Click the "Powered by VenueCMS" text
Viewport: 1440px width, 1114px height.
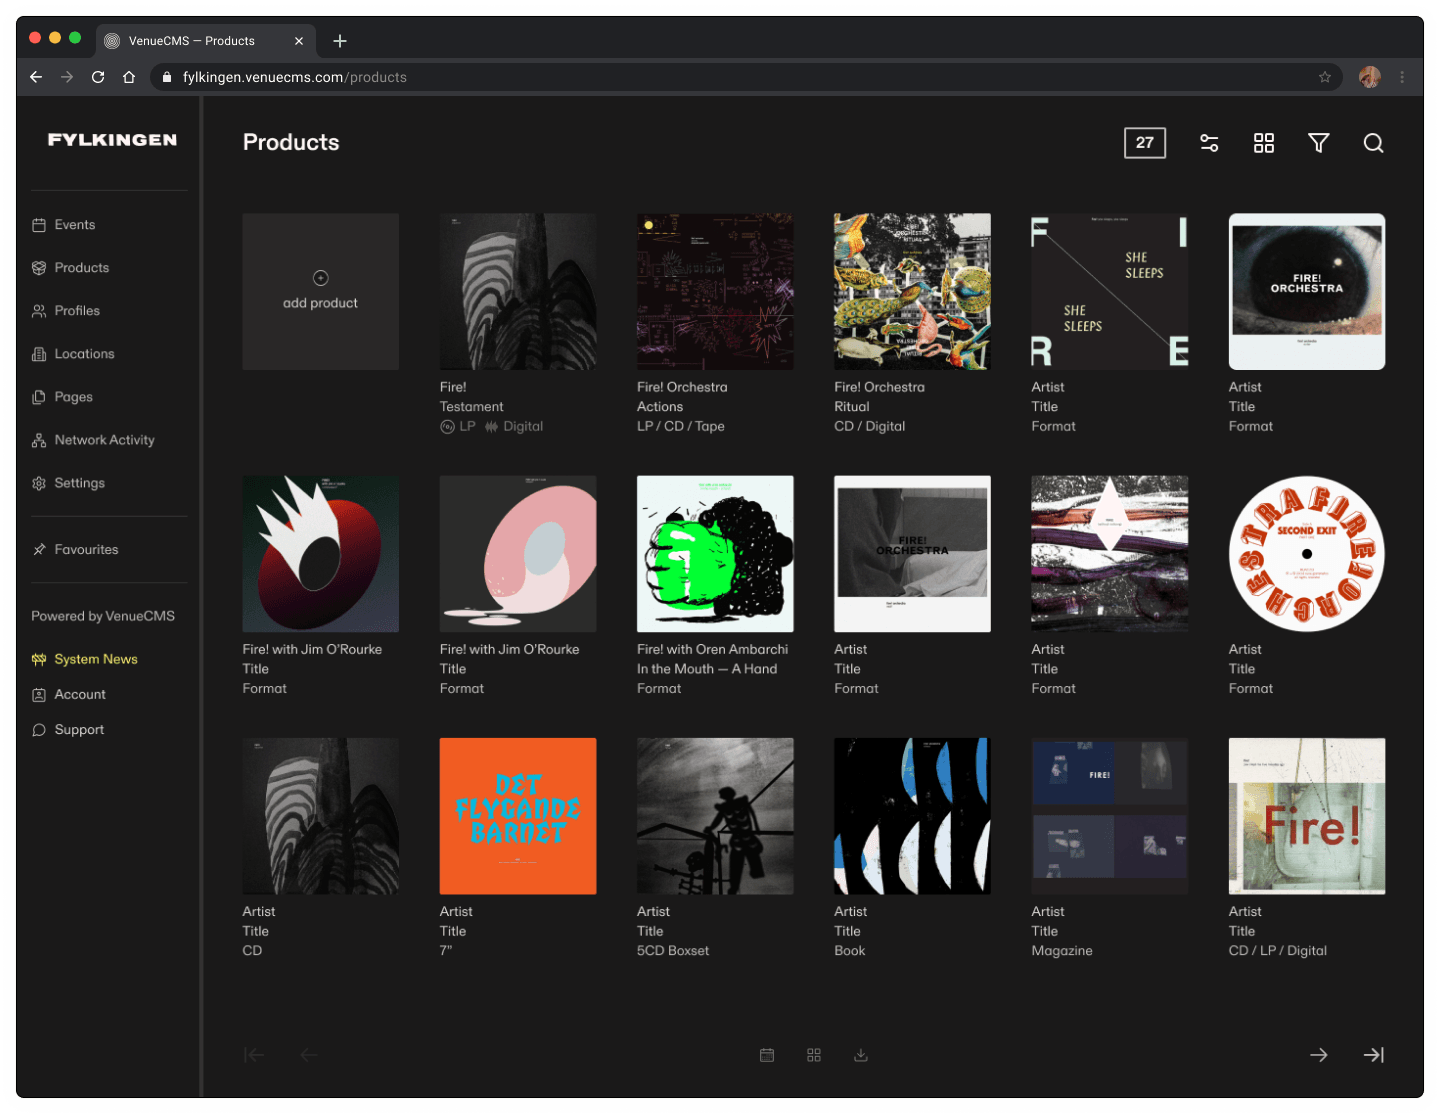(103, 616)
